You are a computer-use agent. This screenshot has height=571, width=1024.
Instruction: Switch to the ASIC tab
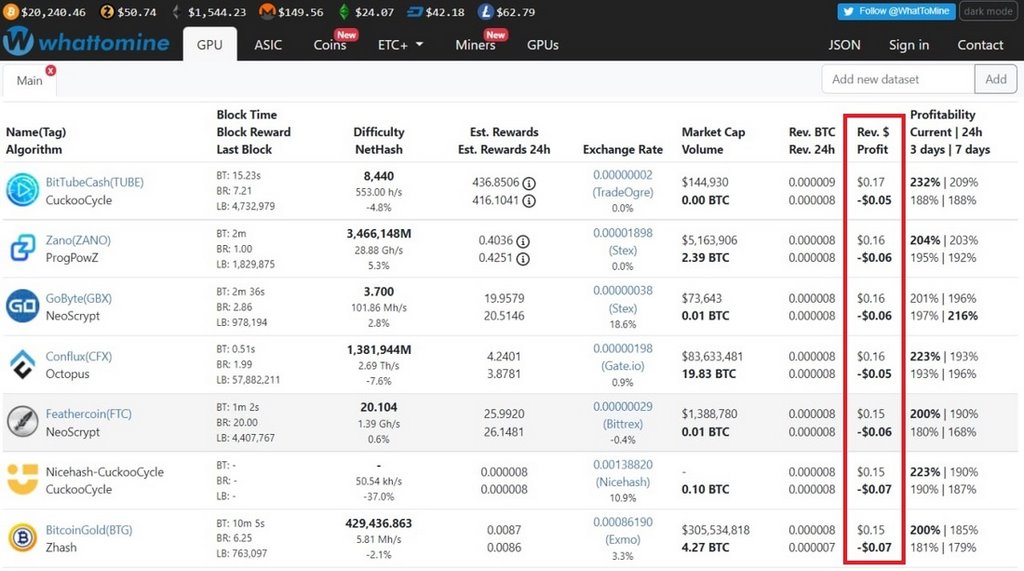pyautogui.click(x=268, y=45)
